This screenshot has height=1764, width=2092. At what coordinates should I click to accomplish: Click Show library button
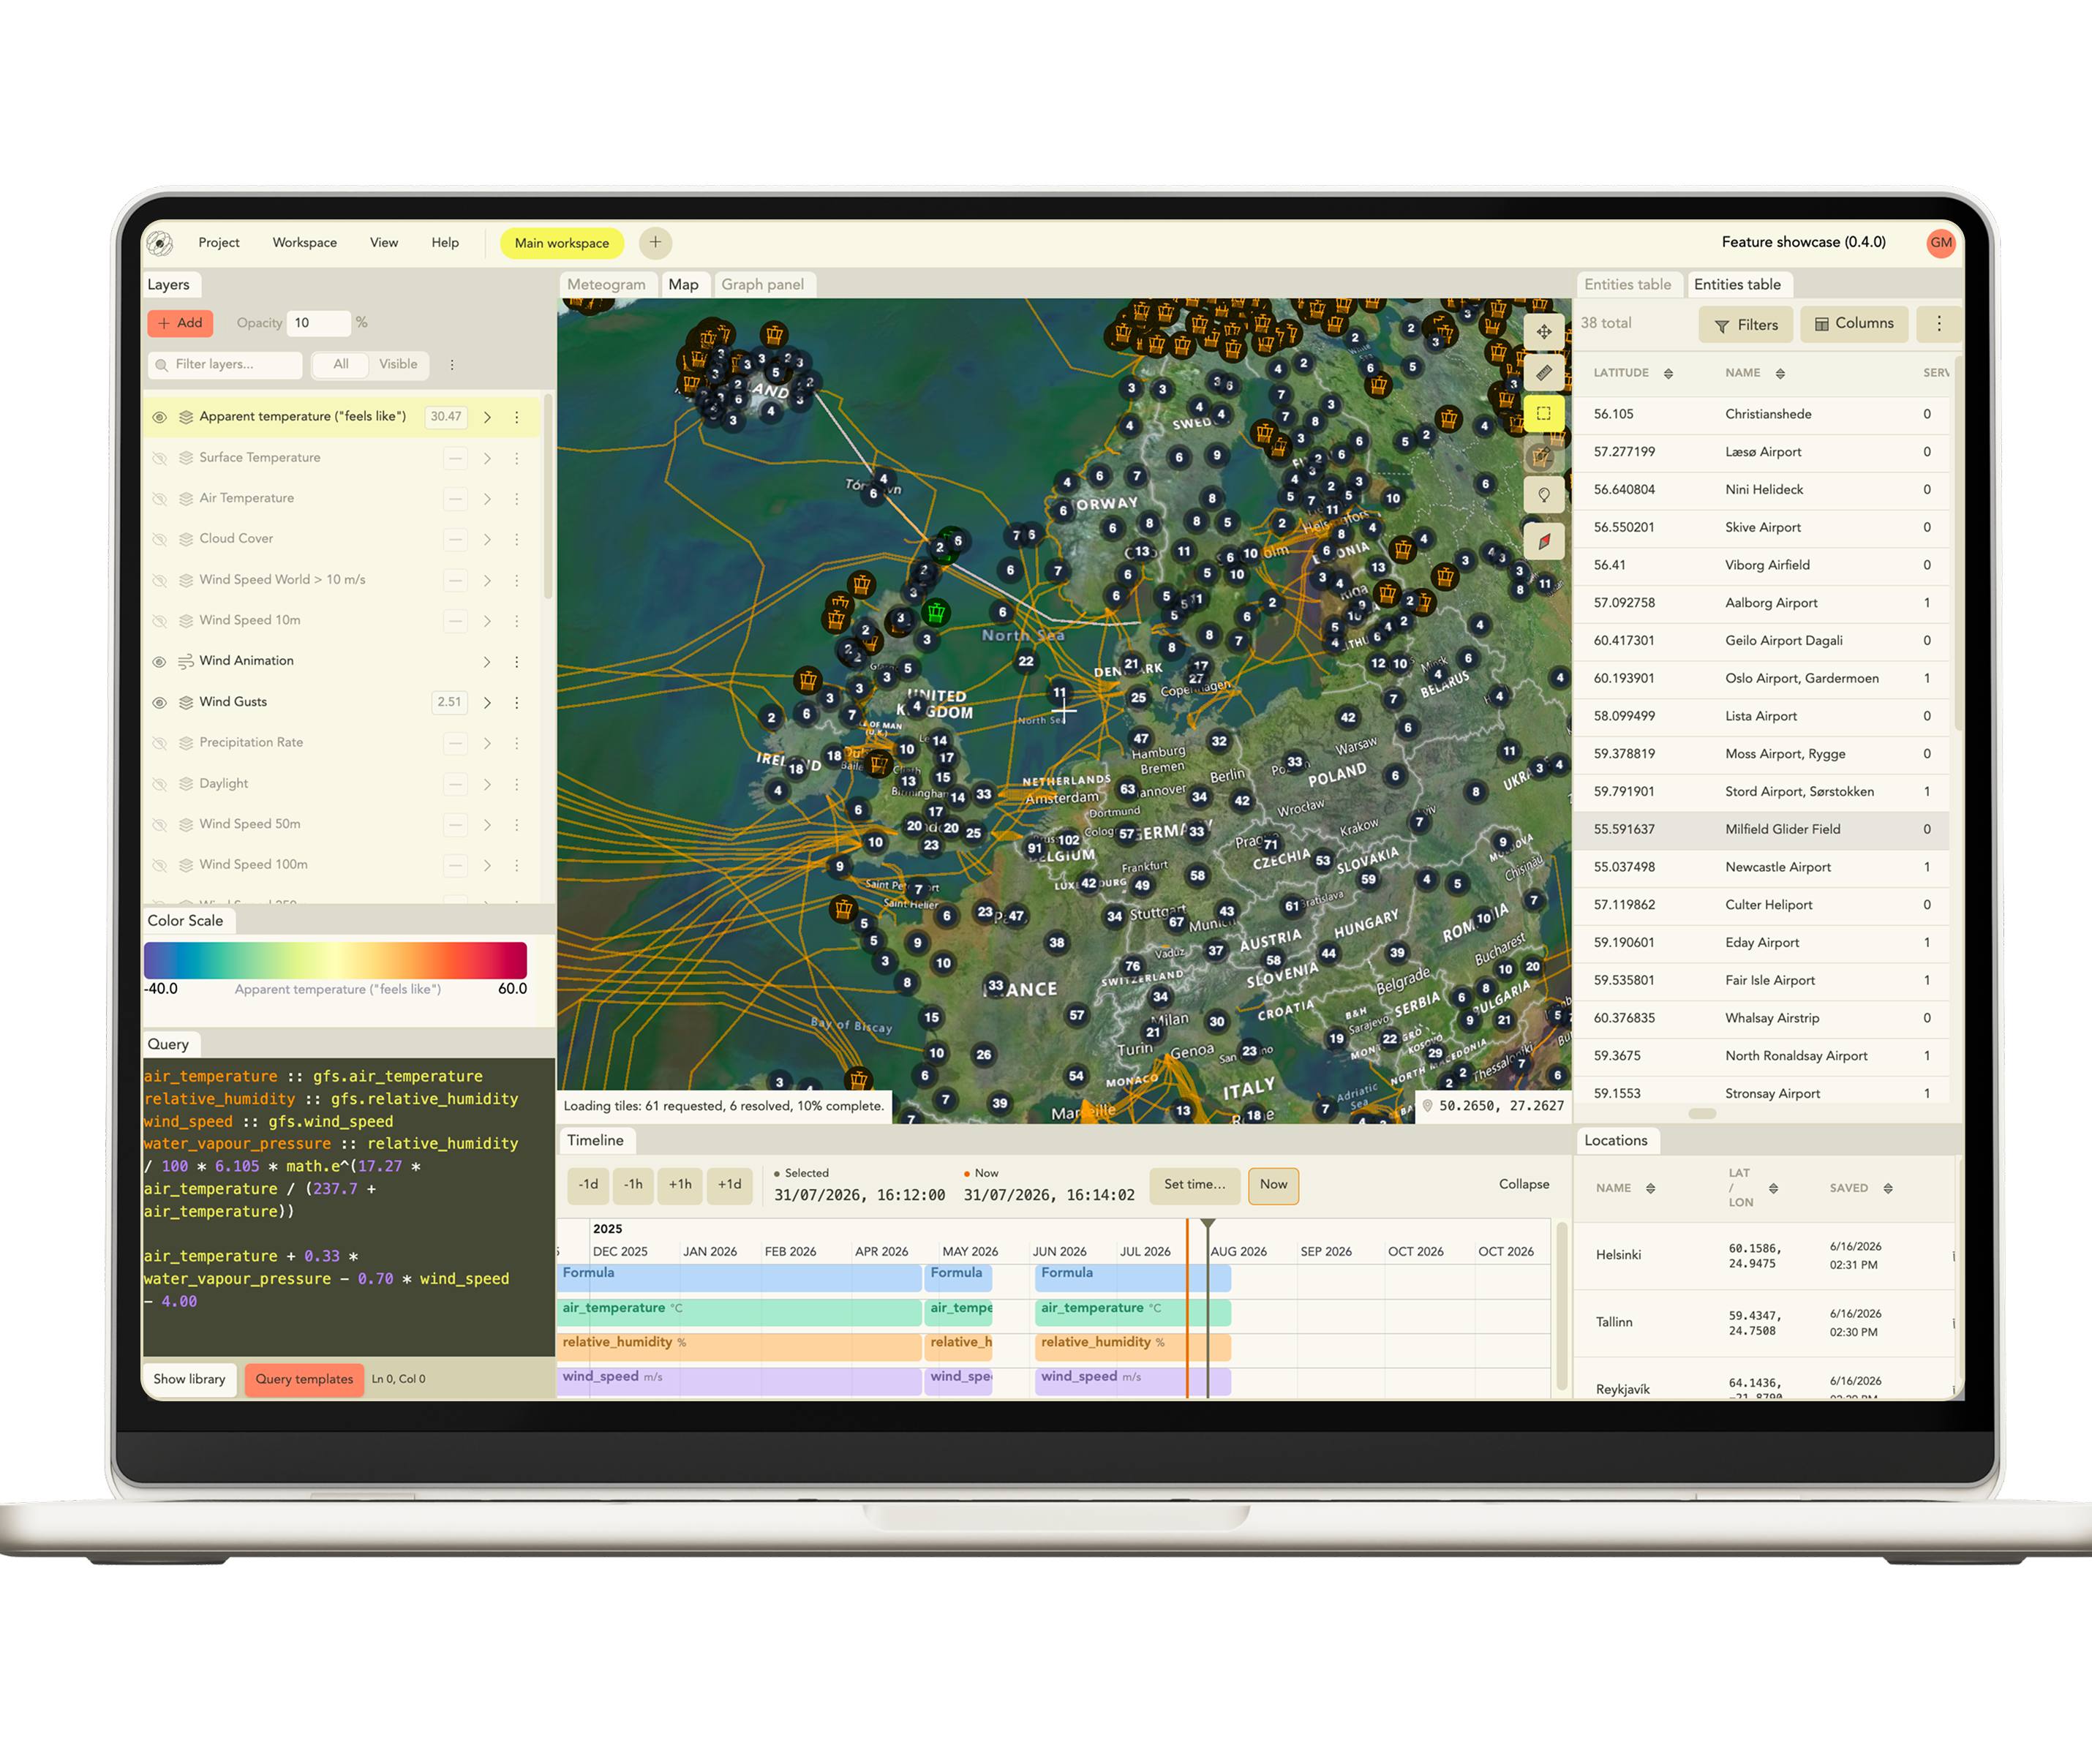[x=189, y=1379]
